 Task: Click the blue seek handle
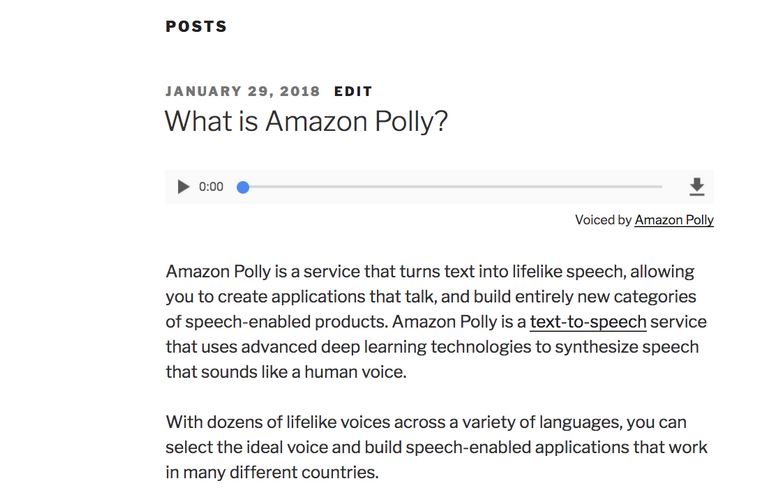click(x=243, y=187)
